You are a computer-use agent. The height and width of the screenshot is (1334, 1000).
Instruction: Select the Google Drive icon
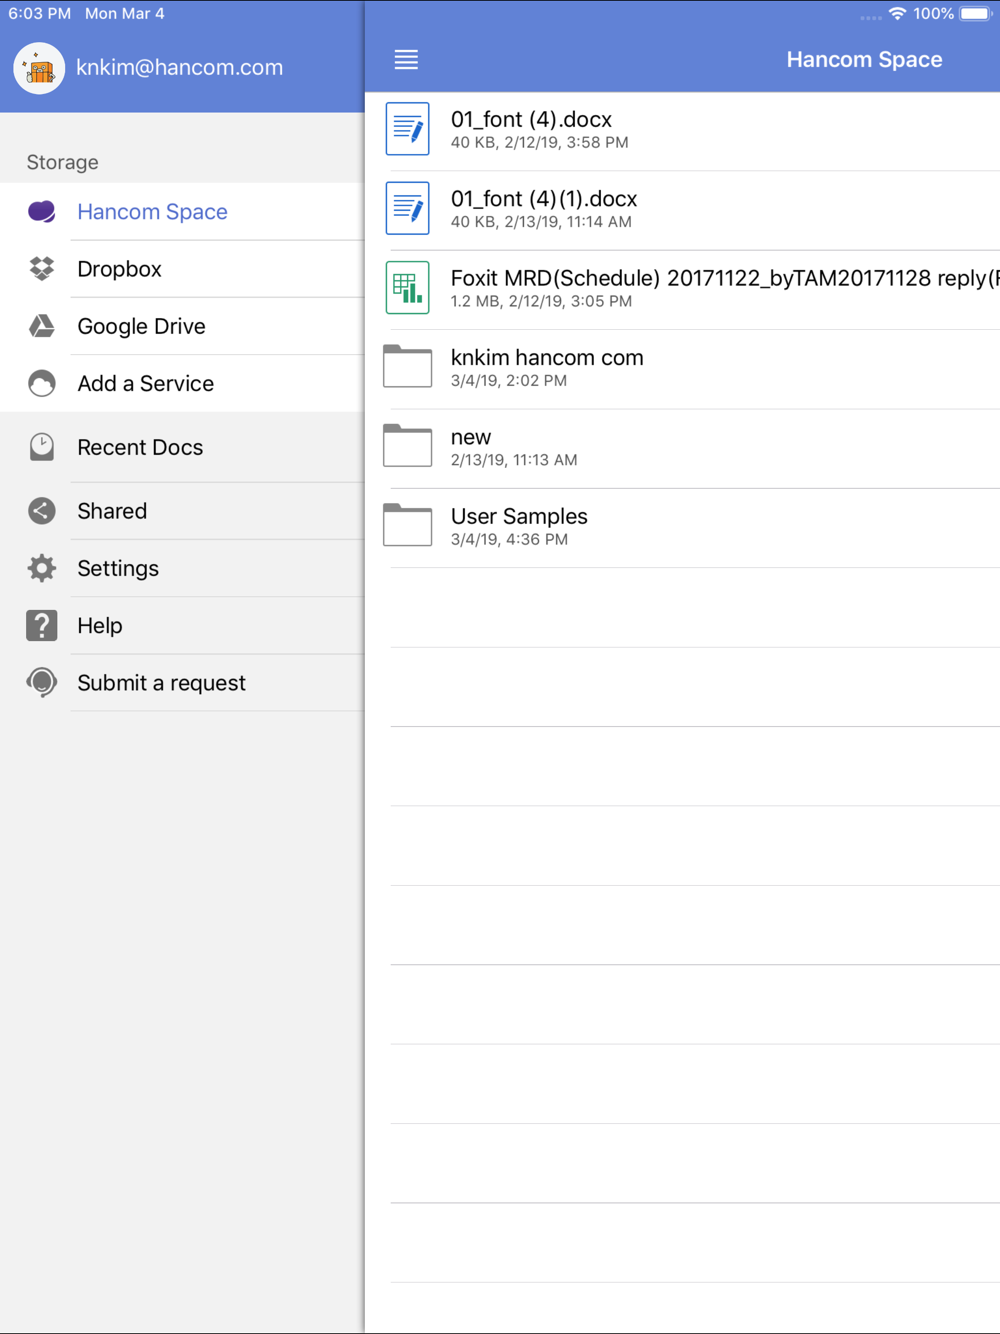tap(42, 326)
